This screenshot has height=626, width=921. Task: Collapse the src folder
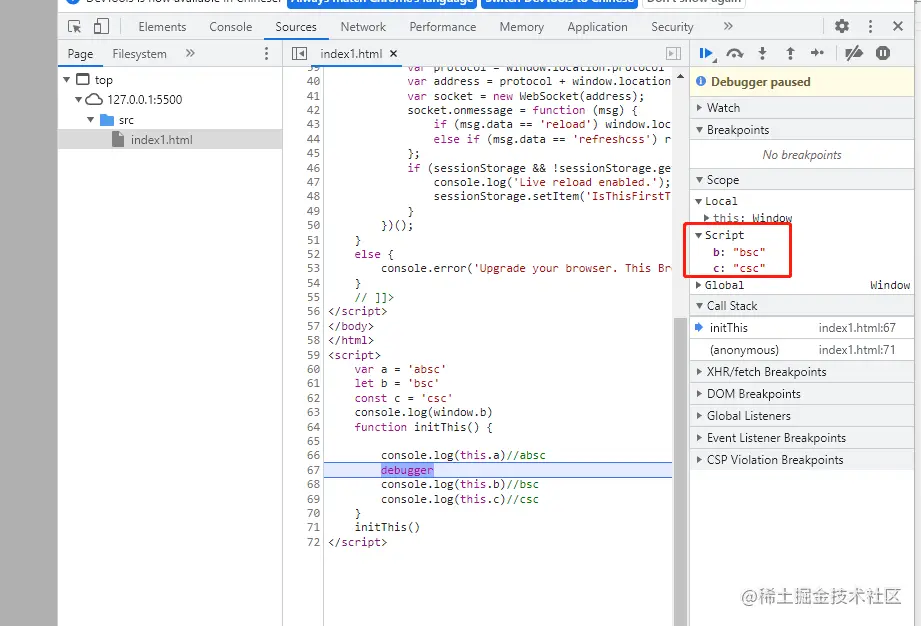click(x=90, y=120)
